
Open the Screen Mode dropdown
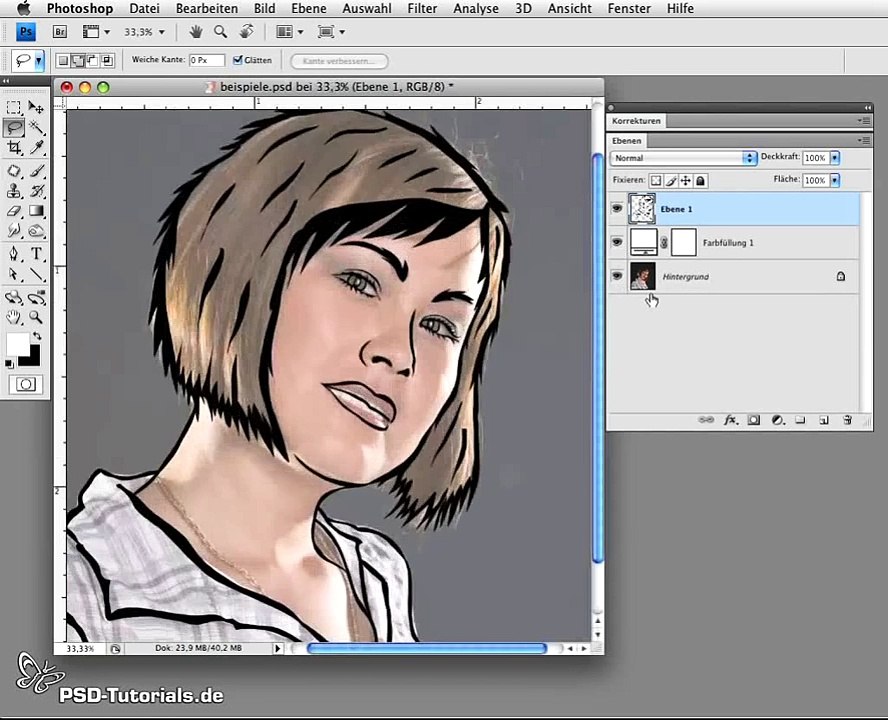pos(331,32)
